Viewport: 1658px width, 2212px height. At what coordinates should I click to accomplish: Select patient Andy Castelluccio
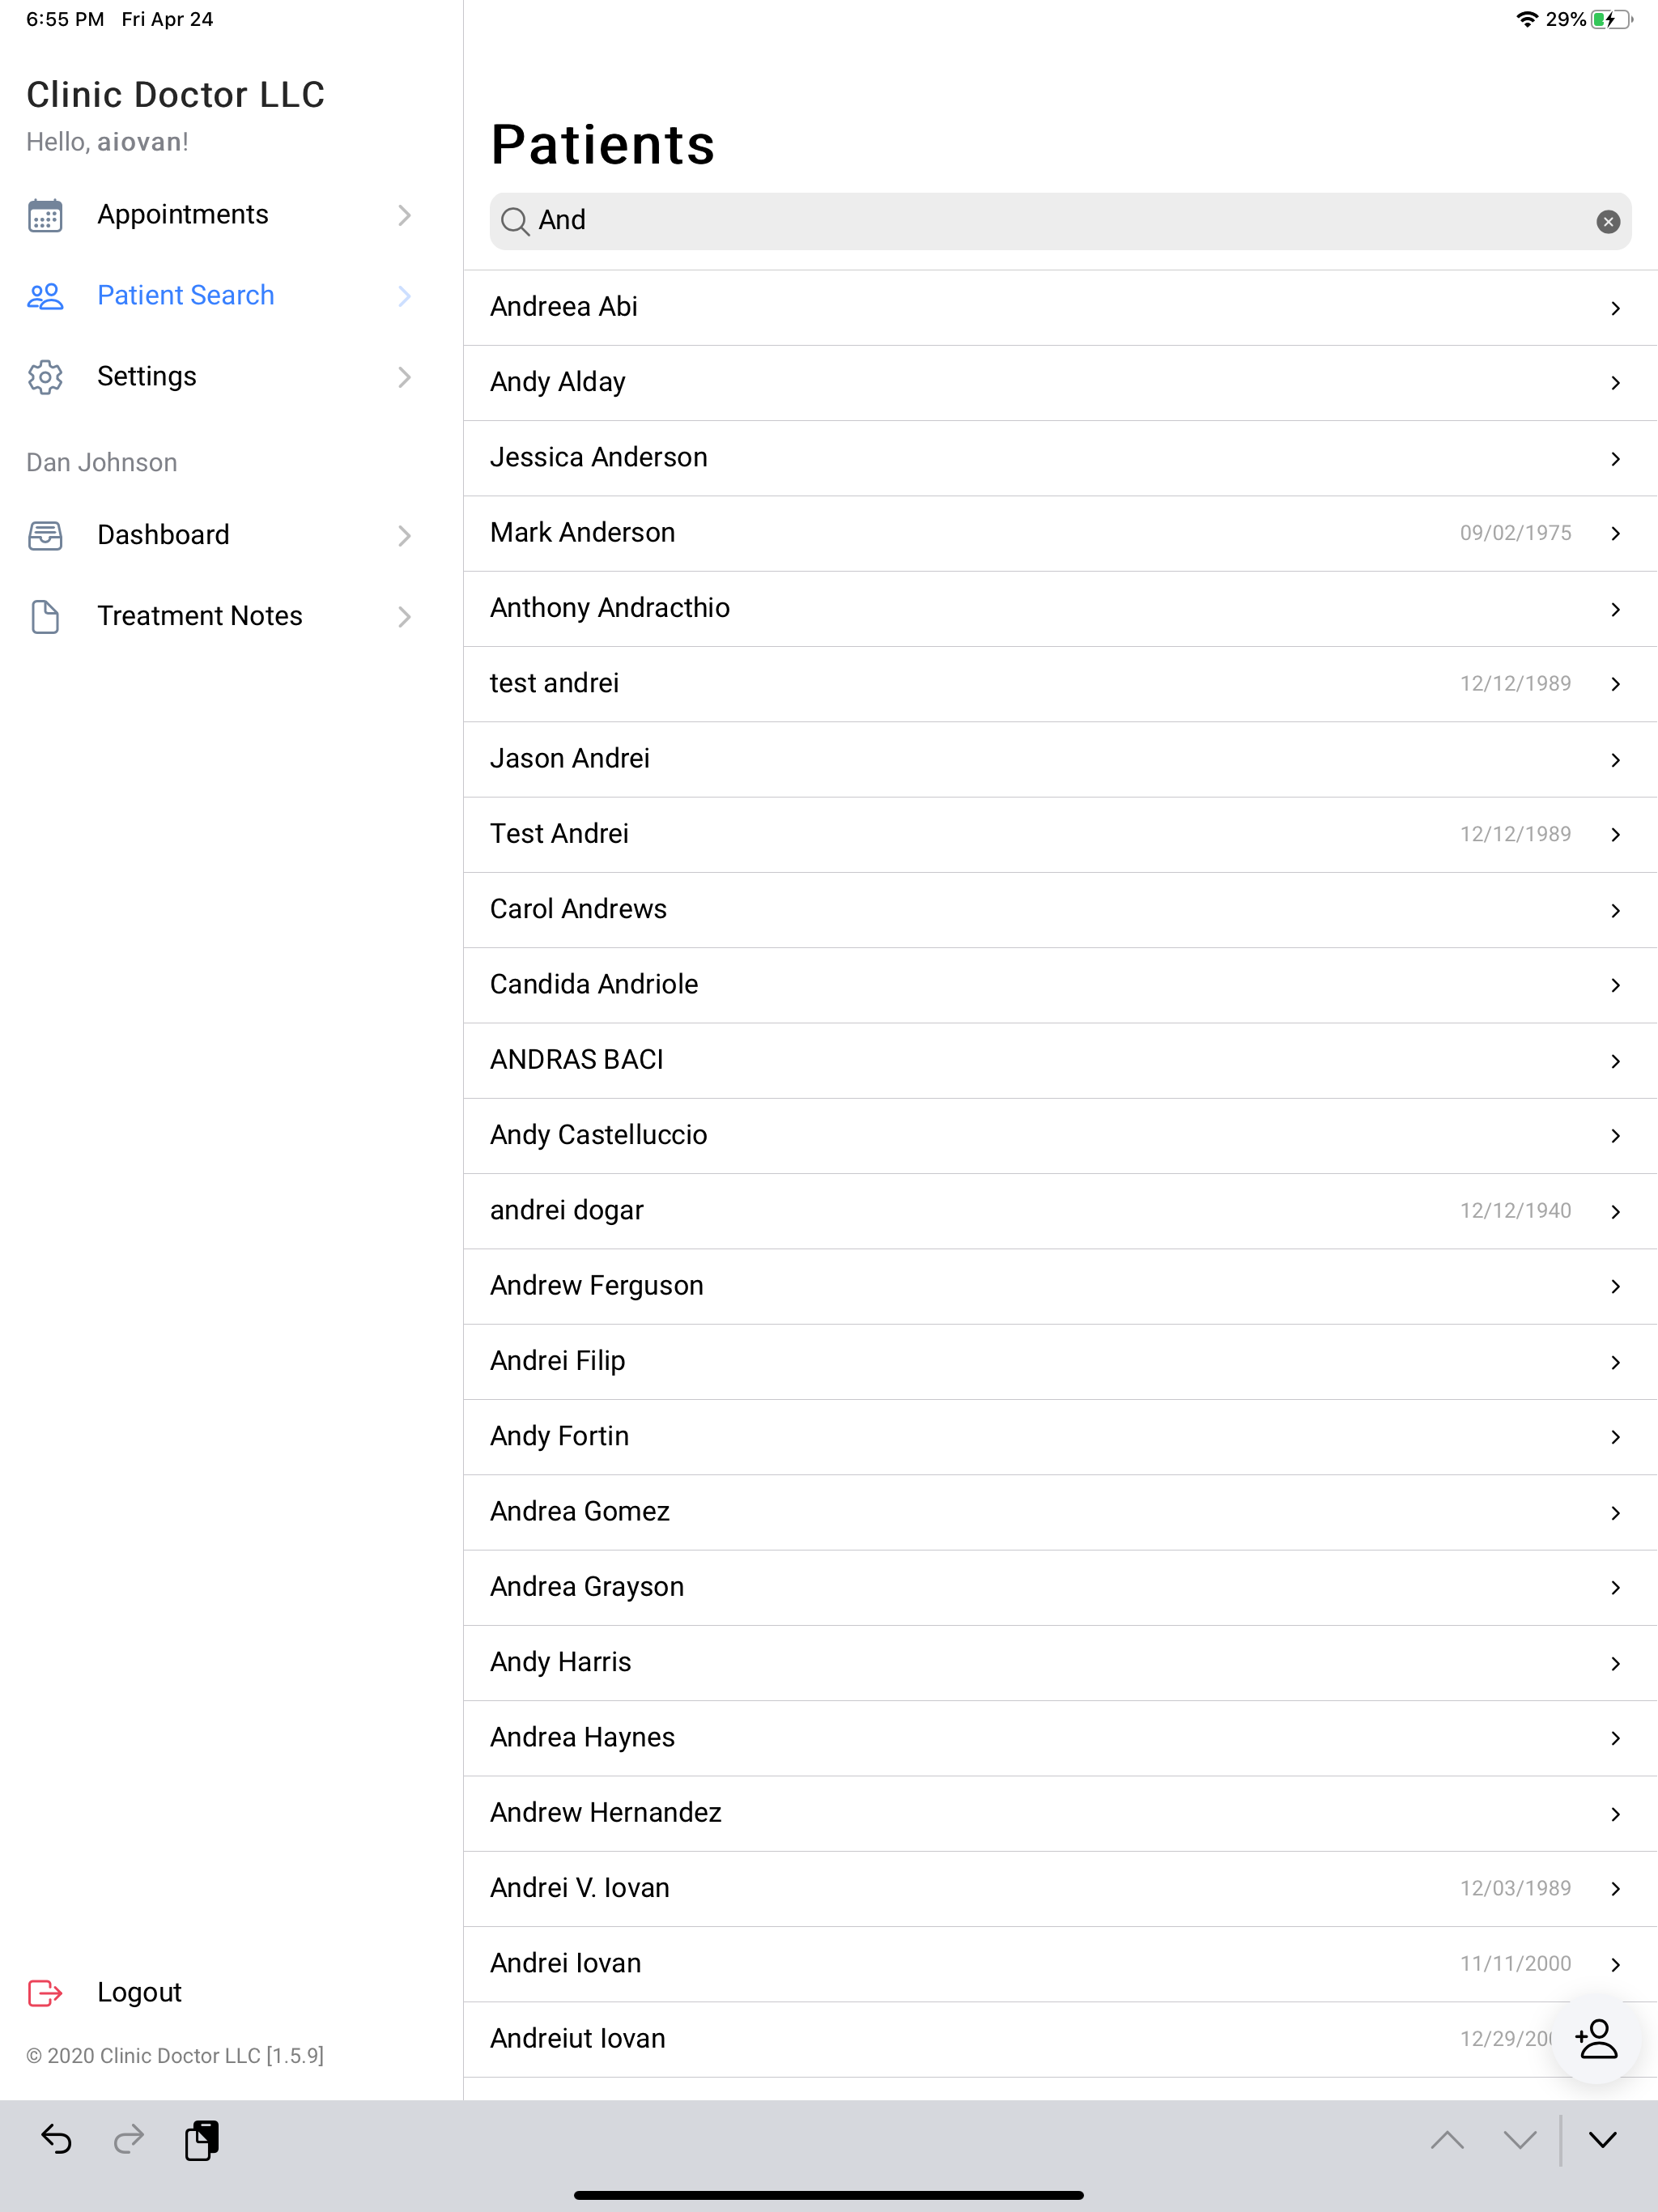pos(1060,1136)
